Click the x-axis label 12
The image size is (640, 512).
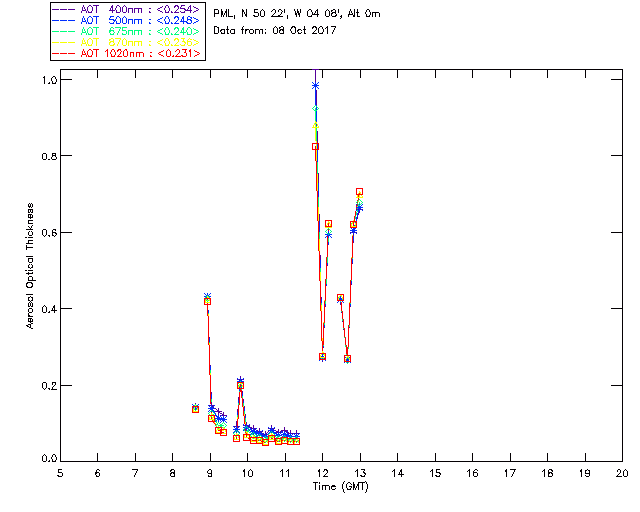[322, 473]
